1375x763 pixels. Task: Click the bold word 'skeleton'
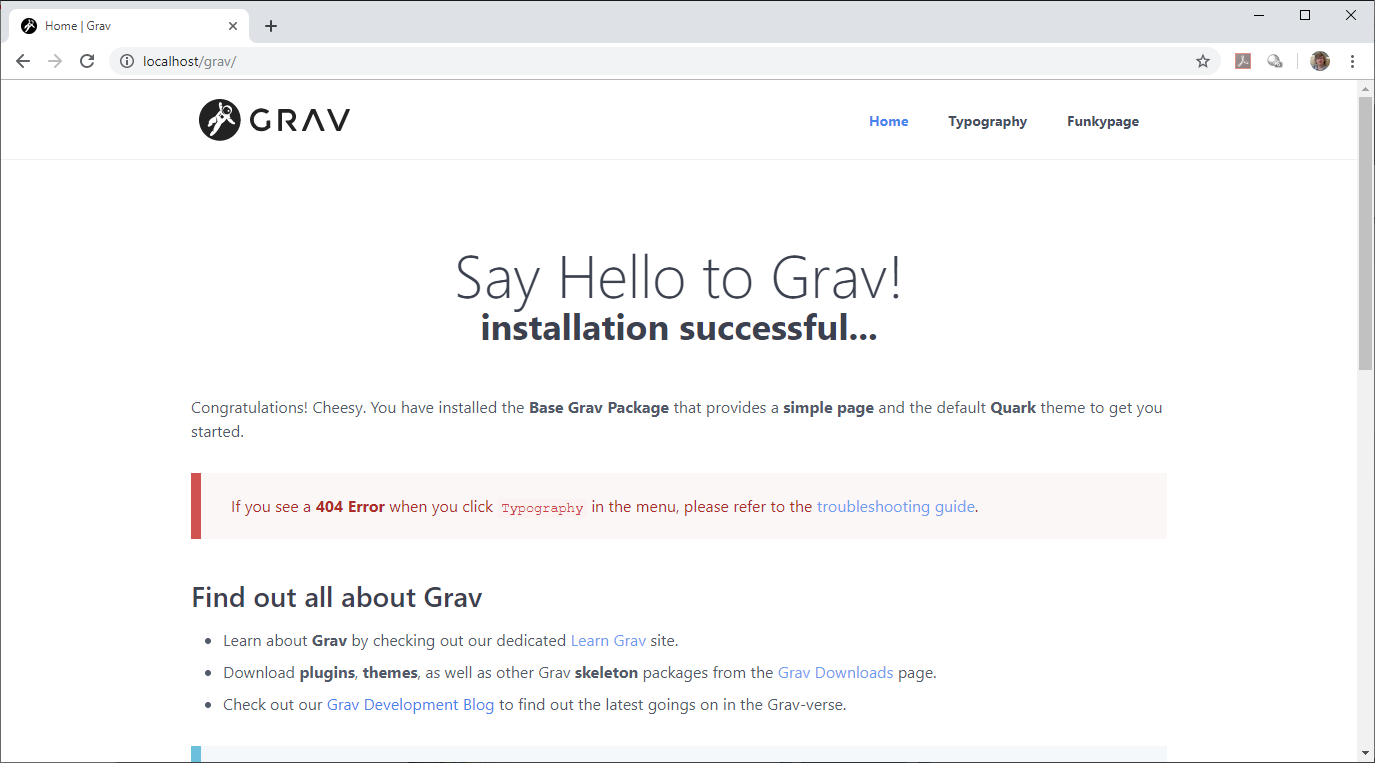606,672
